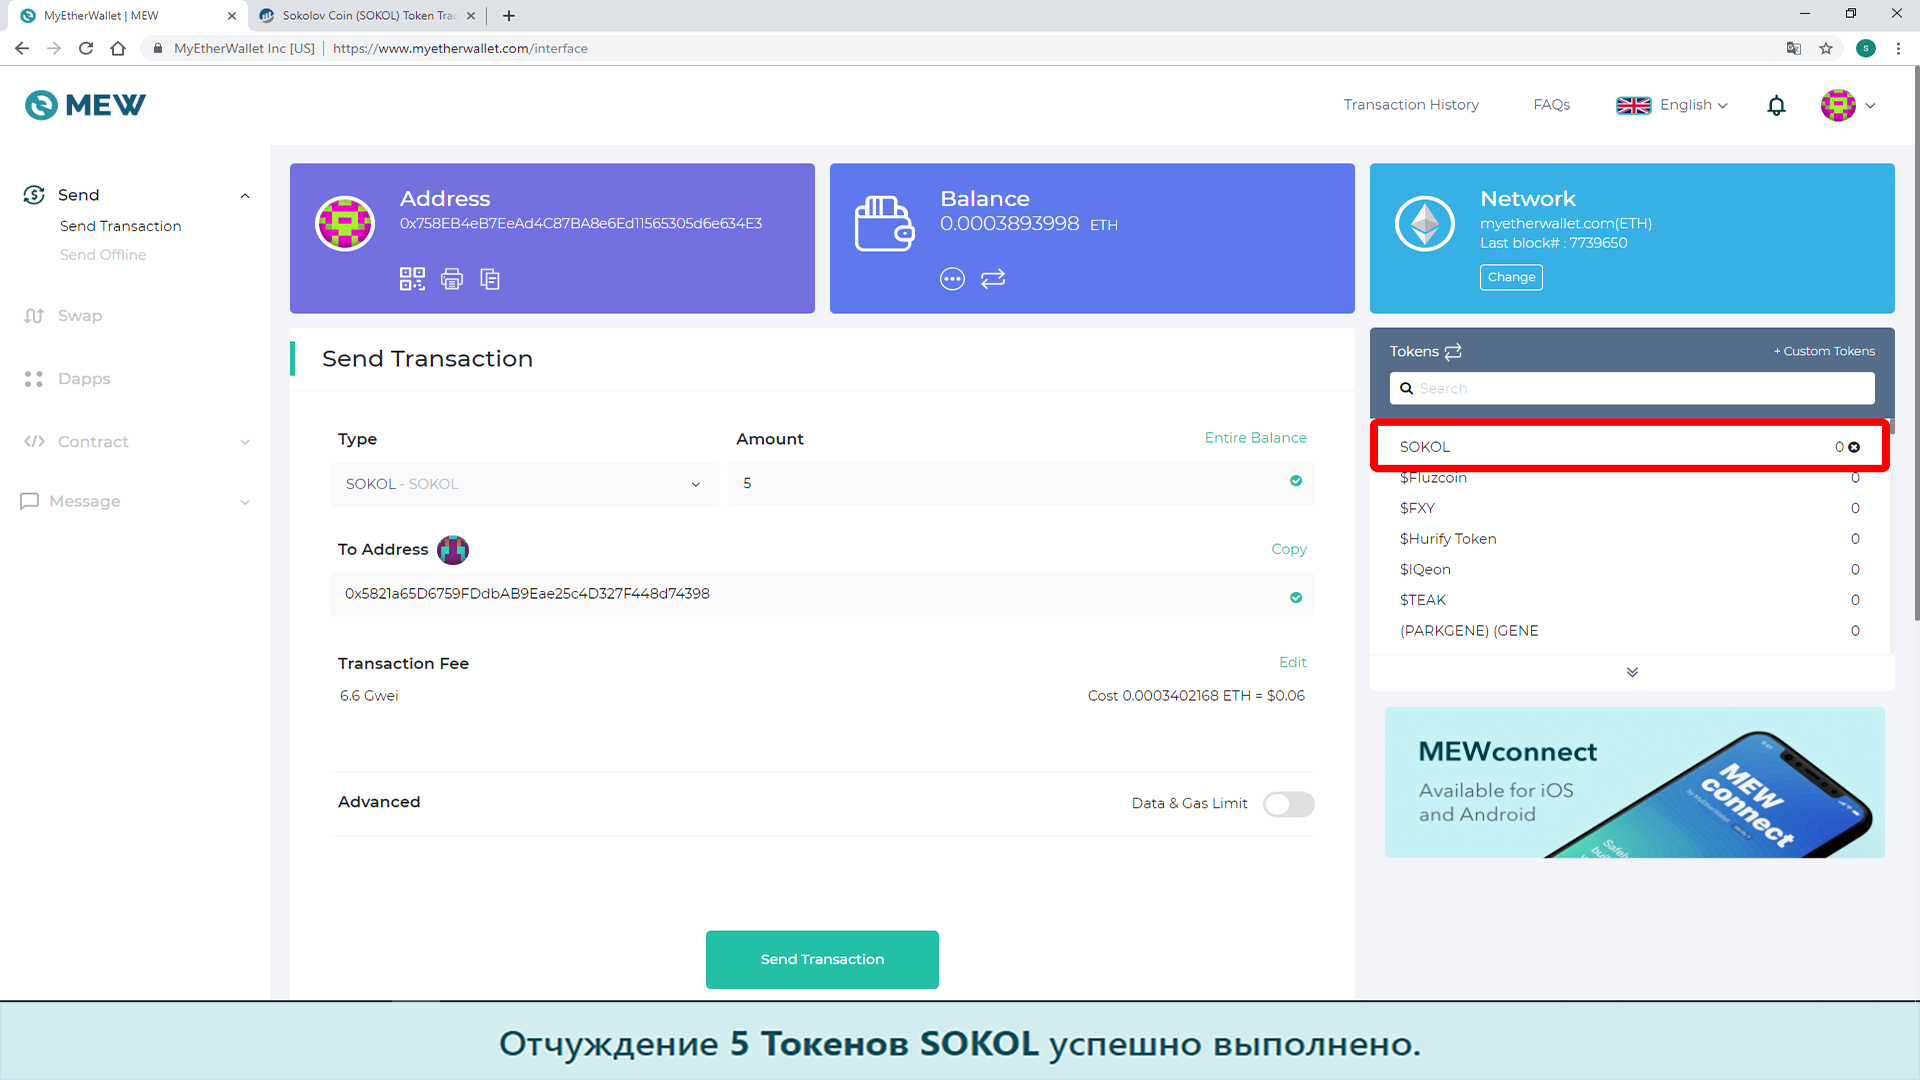This screenshot has height=1080, width=1920.
Task: Open Transaction History link
Action: [1411, 105]
